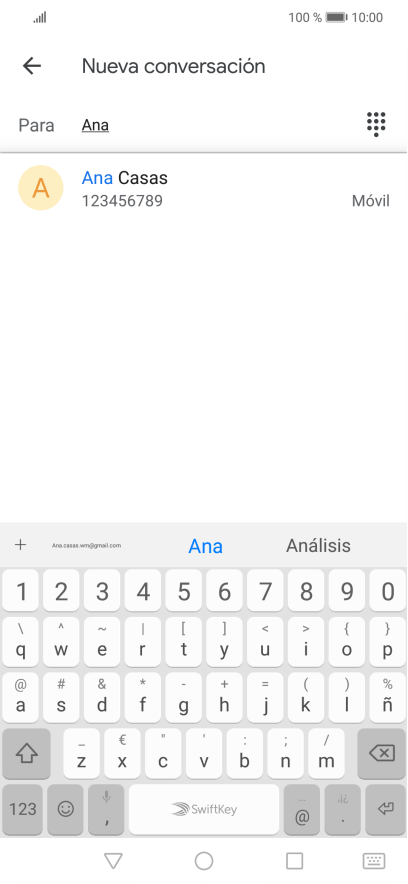
Task: Choose contact Ana Casas 123456789
Action: point(204,188)
